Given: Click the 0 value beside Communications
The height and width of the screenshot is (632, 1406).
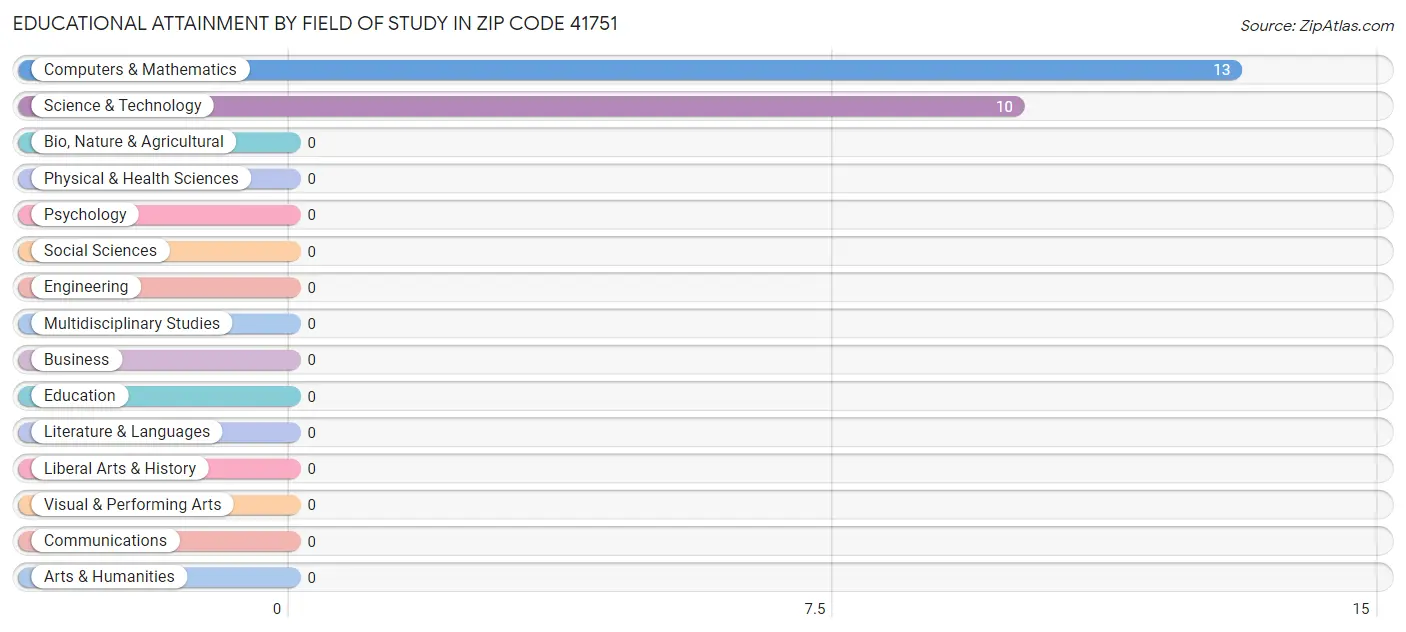Looking at the screenshot, I should tap(312, 542).
